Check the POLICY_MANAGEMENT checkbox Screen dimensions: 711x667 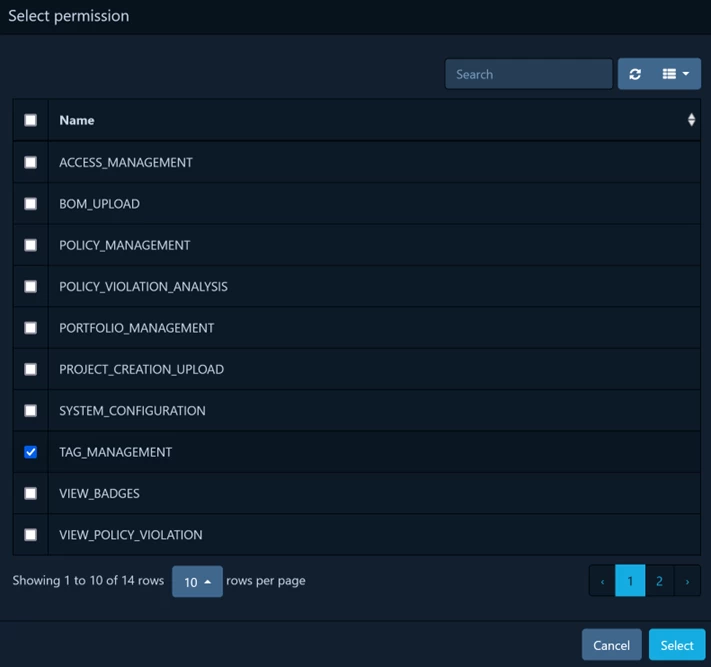(30, 245)
